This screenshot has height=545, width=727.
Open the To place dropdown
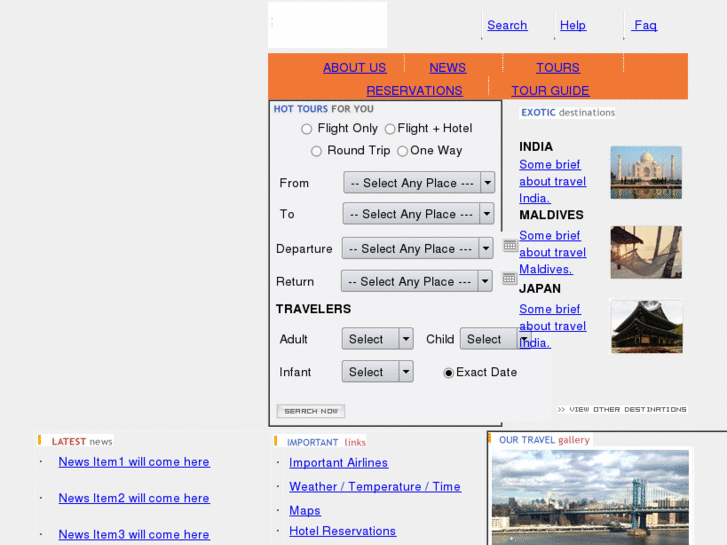point(418,214)
